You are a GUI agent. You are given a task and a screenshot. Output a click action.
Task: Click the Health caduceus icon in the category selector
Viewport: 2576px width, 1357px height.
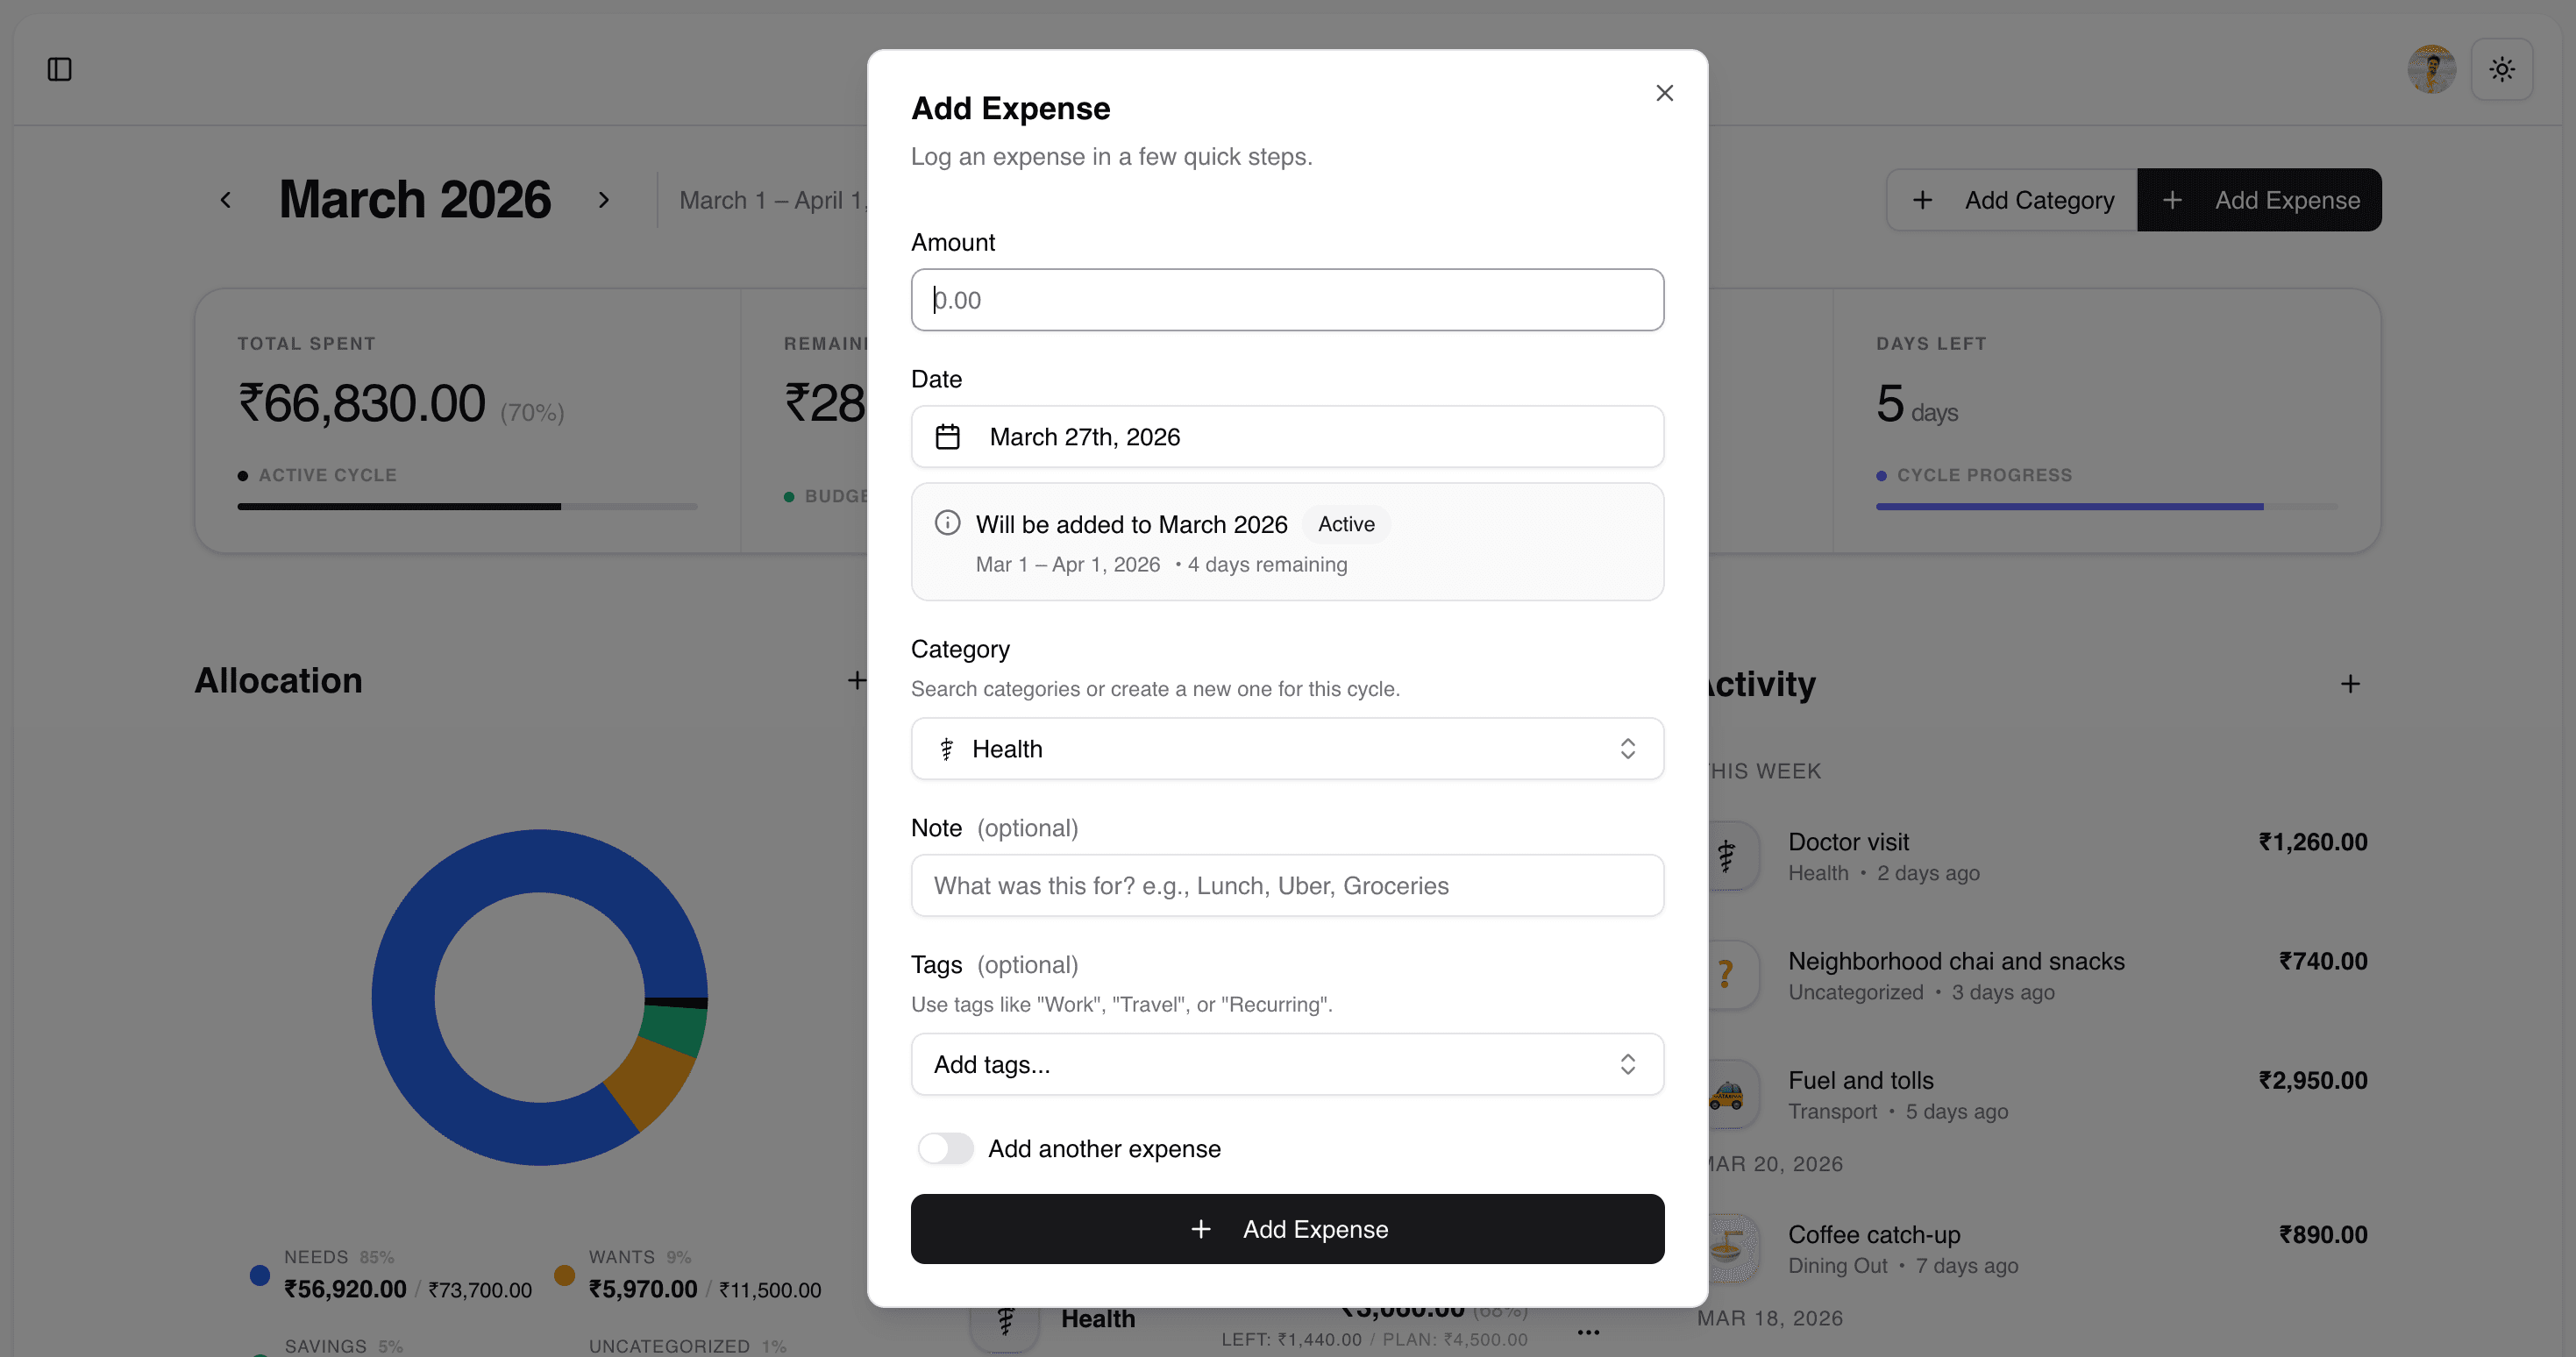point(947,748)
